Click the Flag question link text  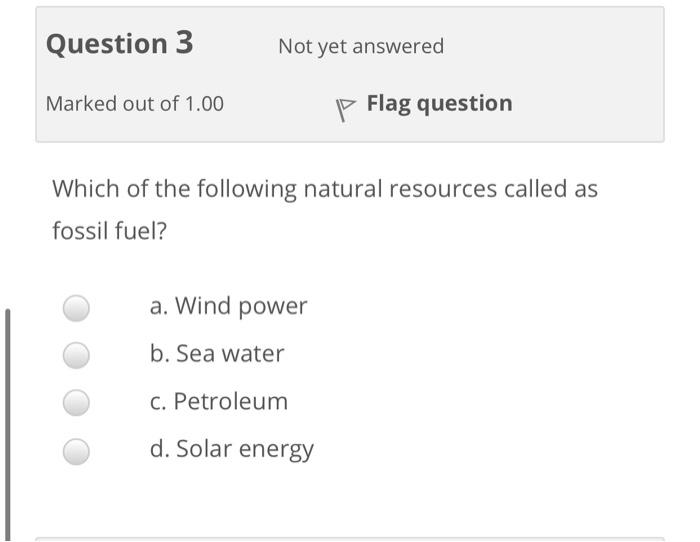pyautogui.click(x=439, y=103)
